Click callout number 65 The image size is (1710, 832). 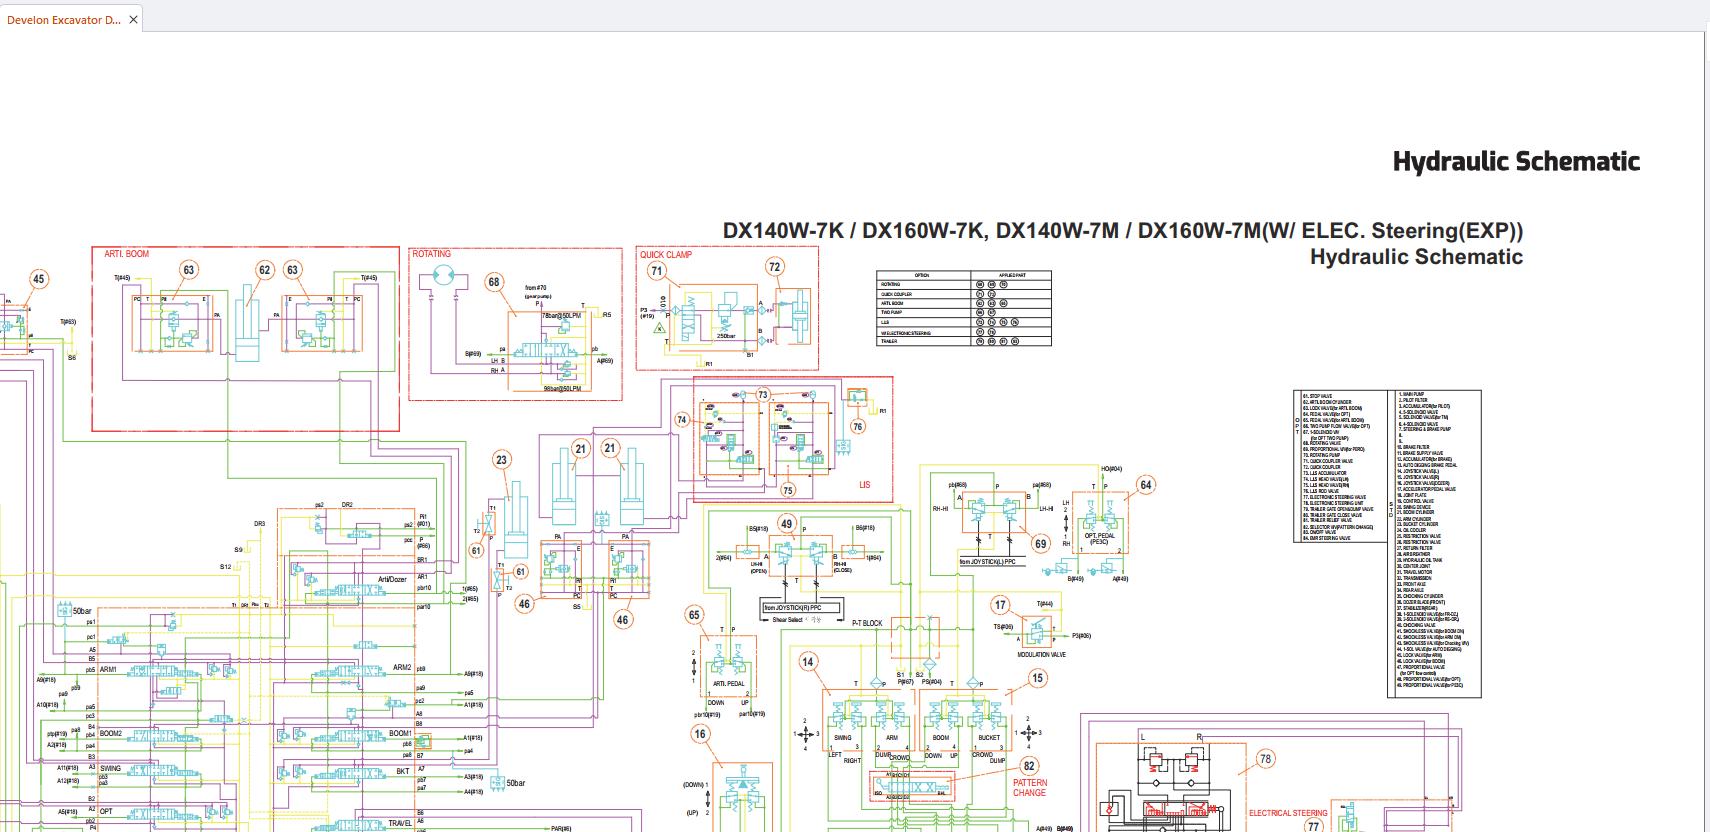point(694,615)
